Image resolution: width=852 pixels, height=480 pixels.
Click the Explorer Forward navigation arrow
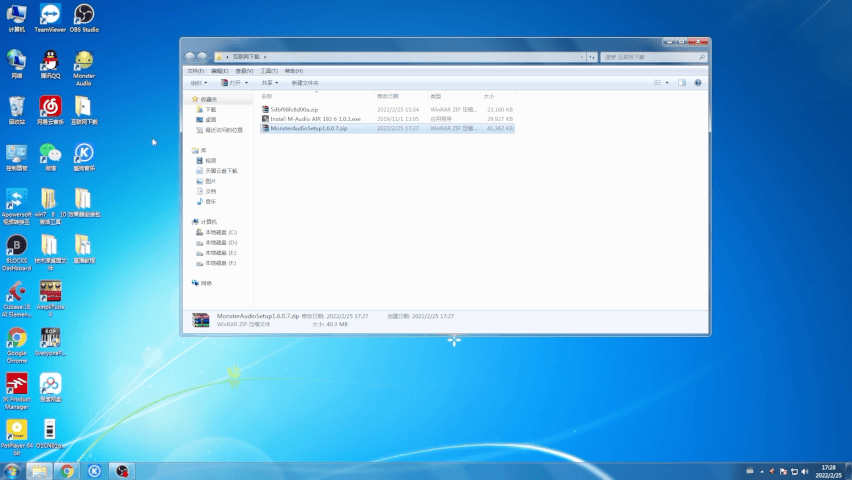[202, 57]
